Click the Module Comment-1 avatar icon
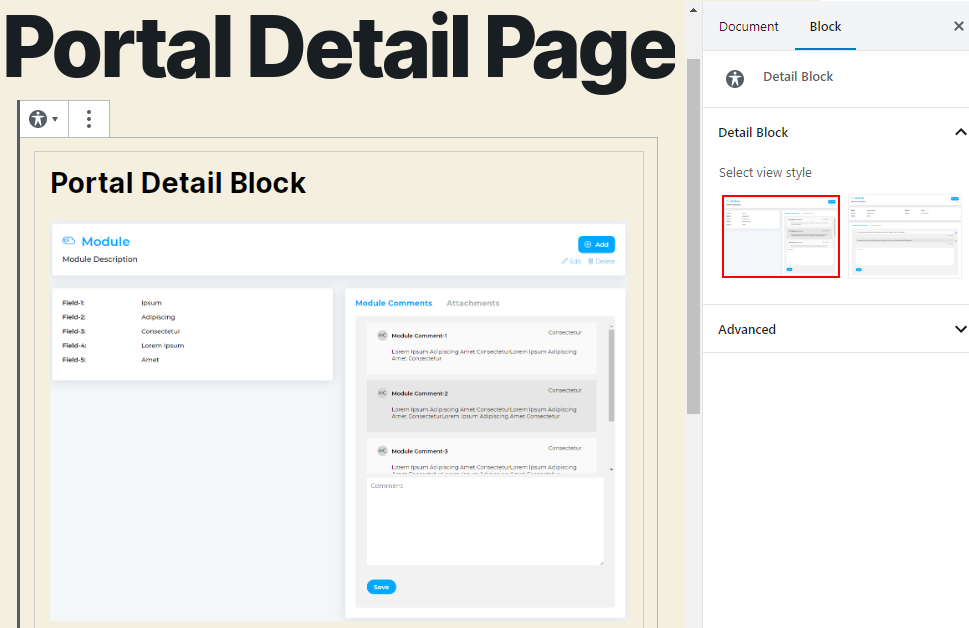This screenshot has height=628, width=969. pyautogui.click(x=382, y=336)
